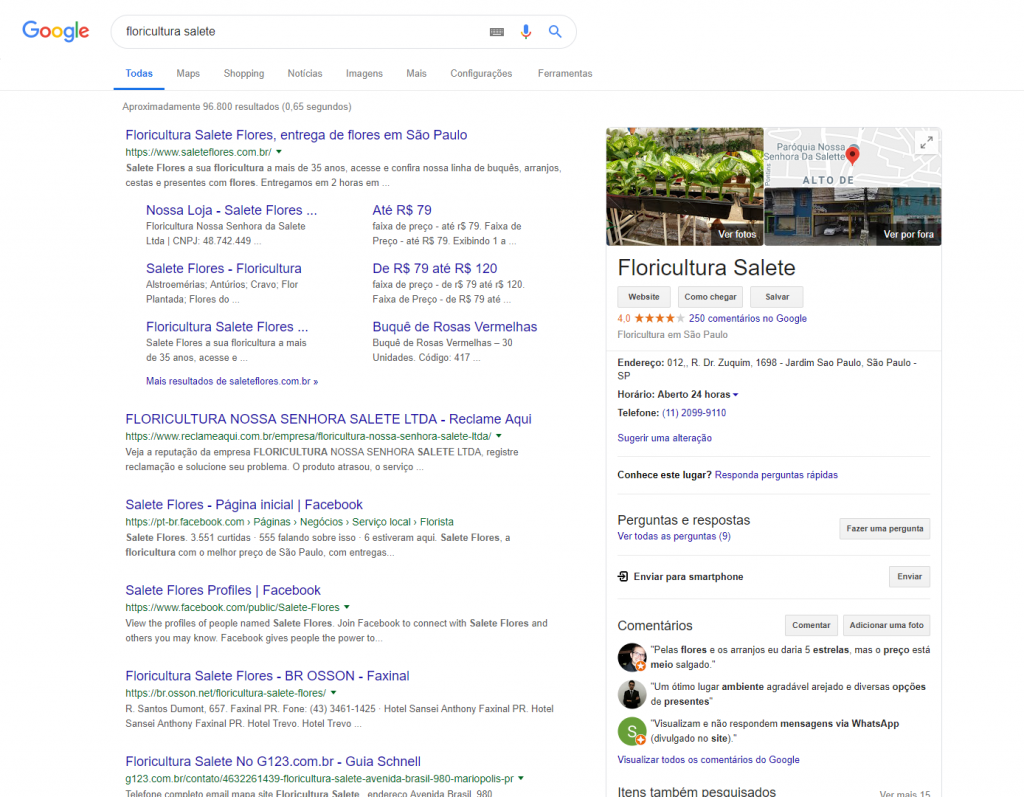Switch to Maps tab

tap(188, 73)
